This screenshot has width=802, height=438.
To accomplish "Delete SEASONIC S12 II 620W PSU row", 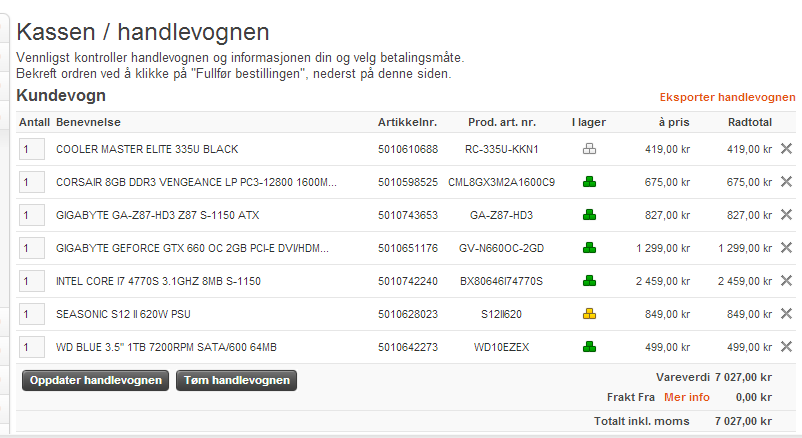I will 786,314.
